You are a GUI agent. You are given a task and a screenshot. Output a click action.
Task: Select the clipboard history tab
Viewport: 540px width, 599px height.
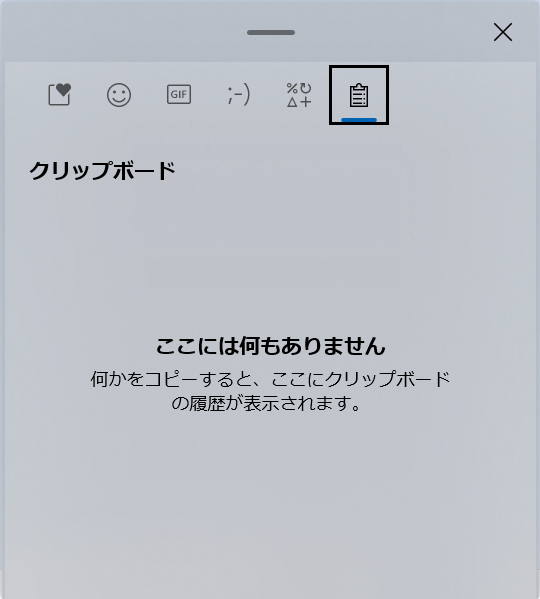click(x=359, y=94)
